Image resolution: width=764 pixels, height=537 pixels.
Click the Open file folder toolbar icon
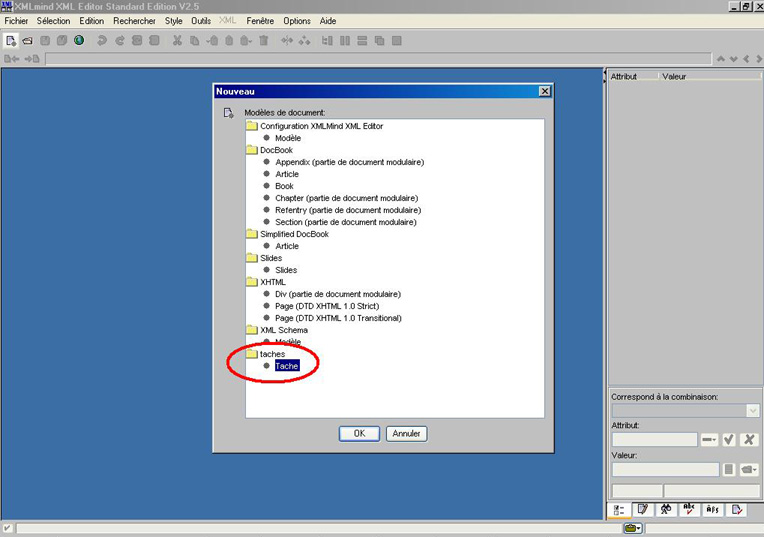28,41
